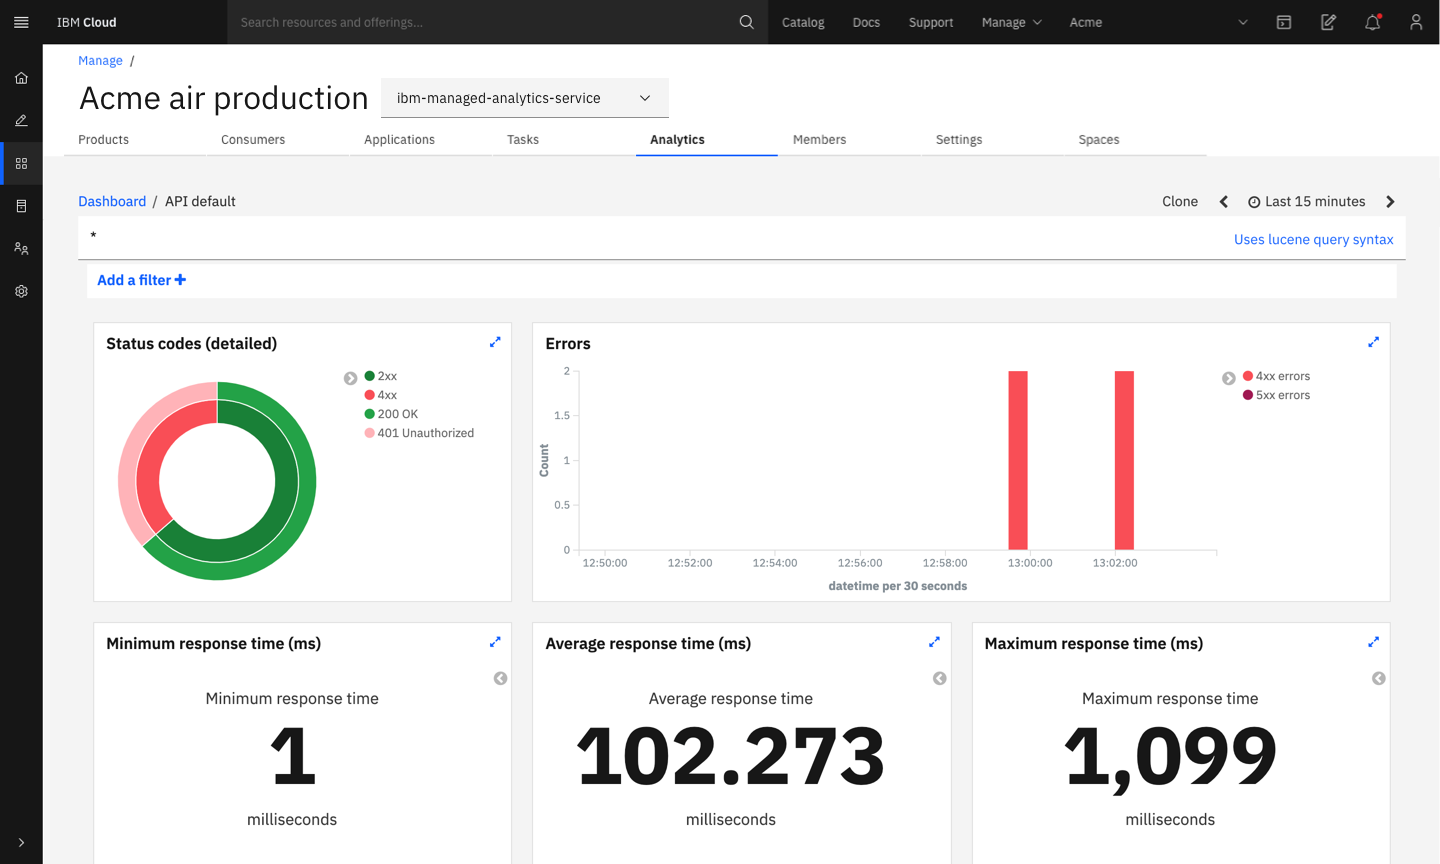Open the hamburger navigation menu
This screenshot has width=1440, height=864.
click(x=21, y=22)
